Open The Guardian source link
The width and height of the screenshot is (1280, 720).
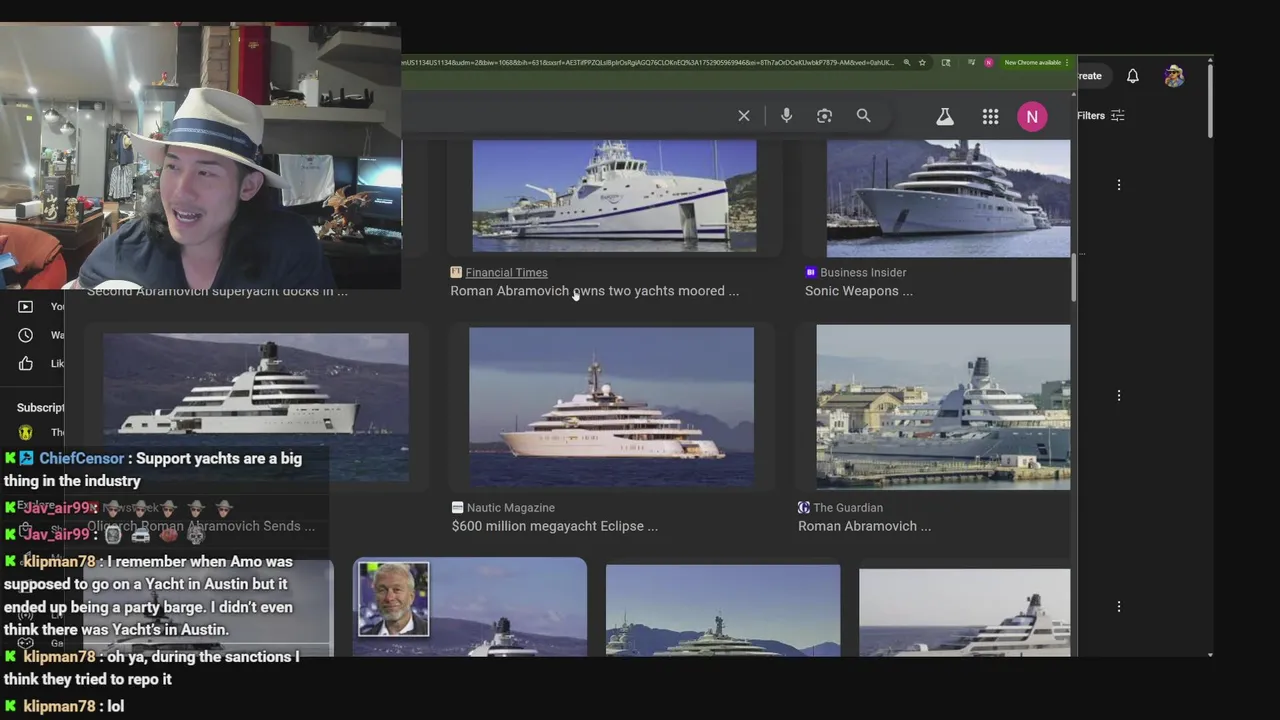(848, 508)
